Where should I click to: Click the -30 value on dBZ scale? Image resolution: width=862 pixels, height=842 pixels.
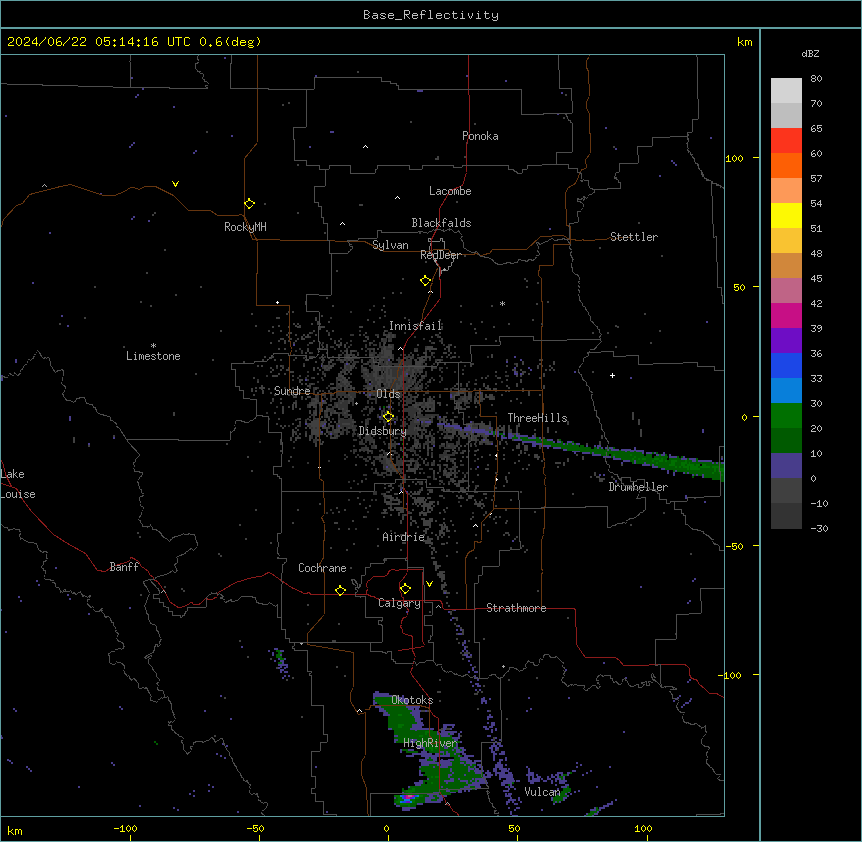point(819,528)
